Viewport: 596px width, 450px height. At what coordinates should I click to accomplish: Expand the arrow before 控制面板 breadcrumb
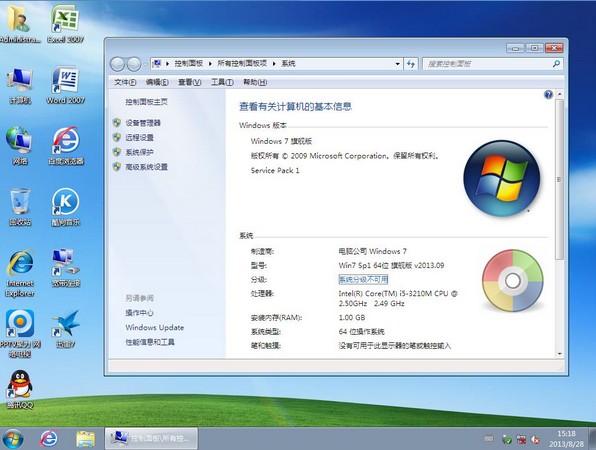pyautogui.click(x=167, y=64)
